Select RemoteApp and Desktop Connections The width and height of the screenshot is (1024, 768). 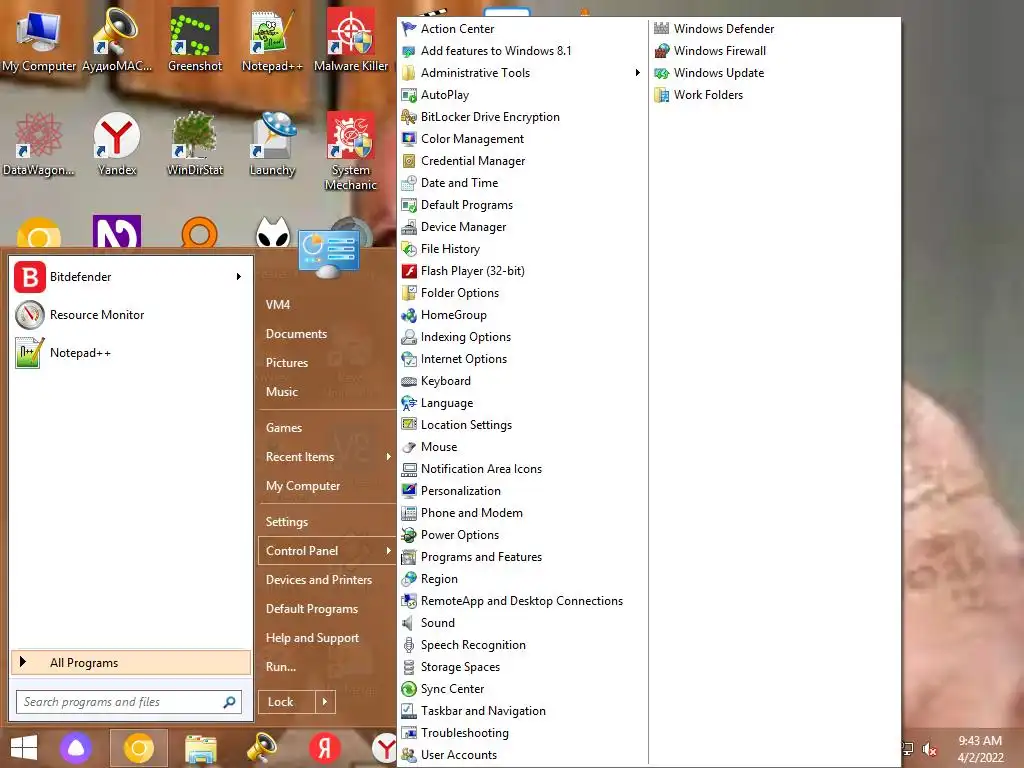click(522, 601)
